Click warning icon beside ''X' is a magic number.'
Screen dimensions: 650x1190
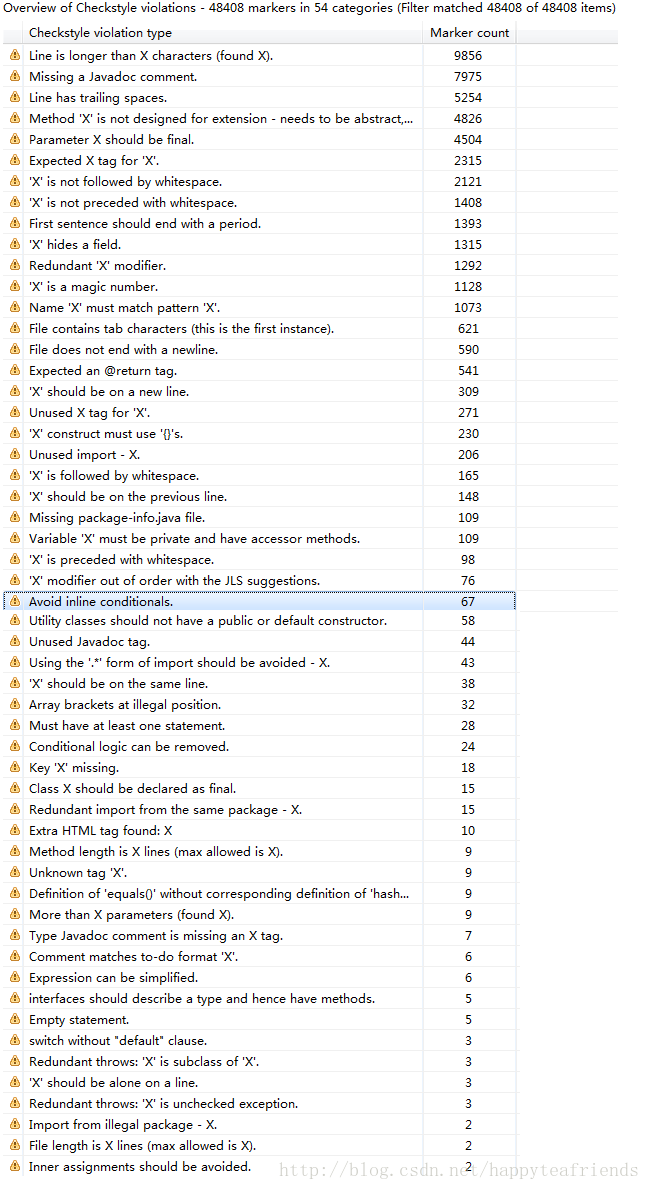click(15, 286)
